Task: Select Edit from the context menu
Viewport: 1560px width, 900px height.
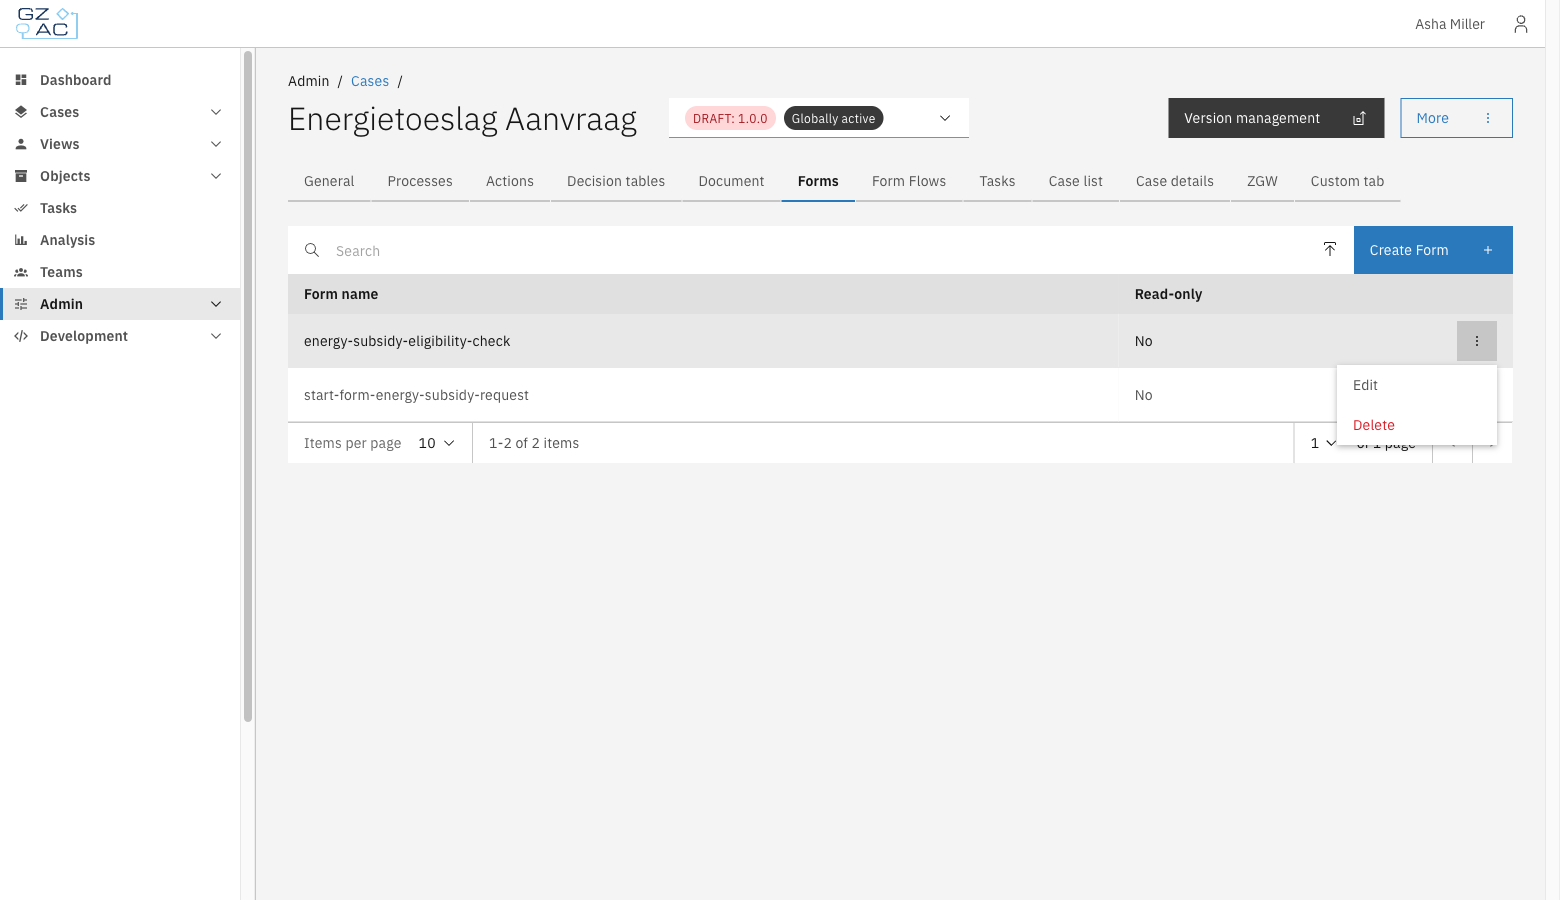Action: click(x=1417, y=385)
